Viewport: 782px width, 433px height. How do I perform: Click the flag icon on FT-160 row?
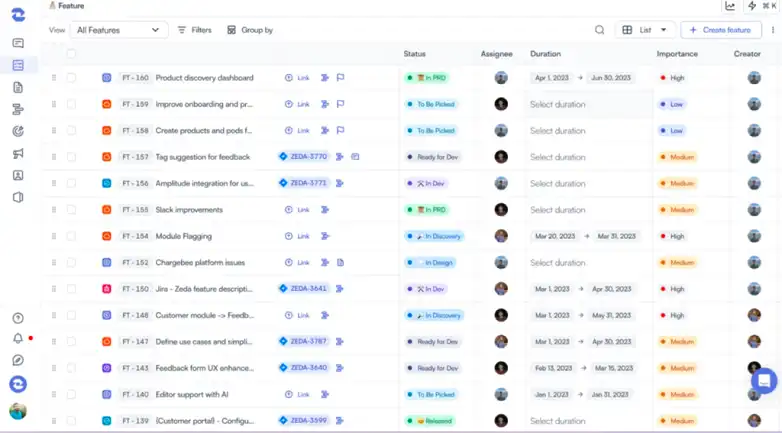[x=341, y=78]
